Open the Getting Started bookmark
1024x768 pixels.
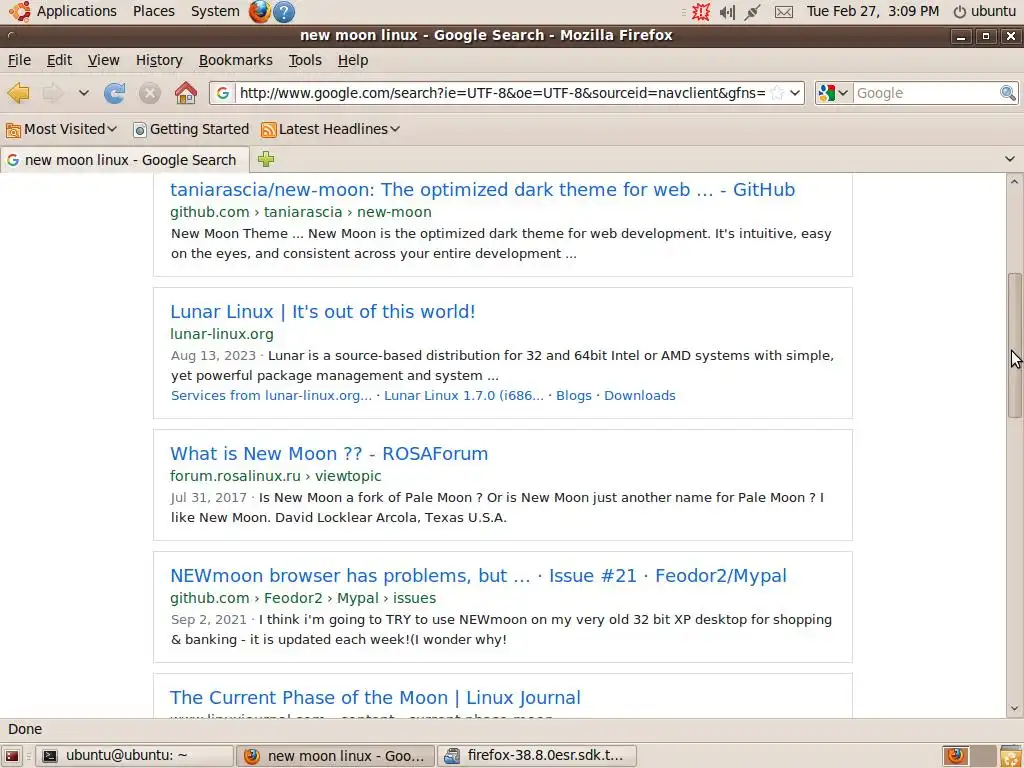[x=191, y=129]
